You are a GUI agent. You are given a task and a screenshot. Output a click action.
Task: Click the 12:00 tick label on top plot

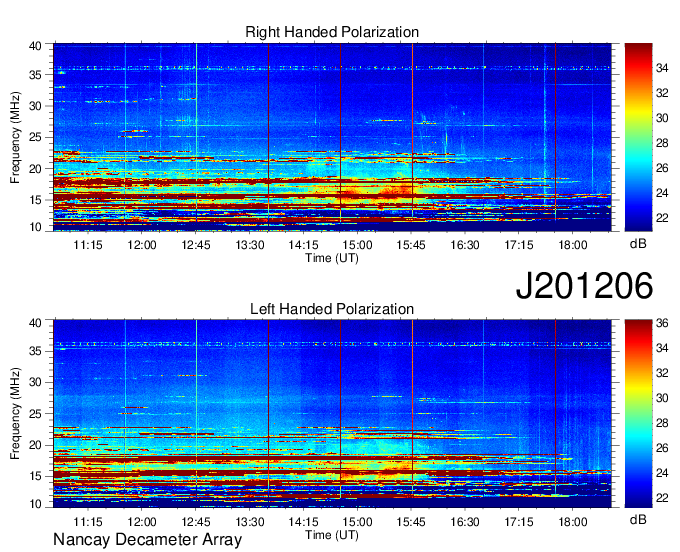(x=142, y=245)
